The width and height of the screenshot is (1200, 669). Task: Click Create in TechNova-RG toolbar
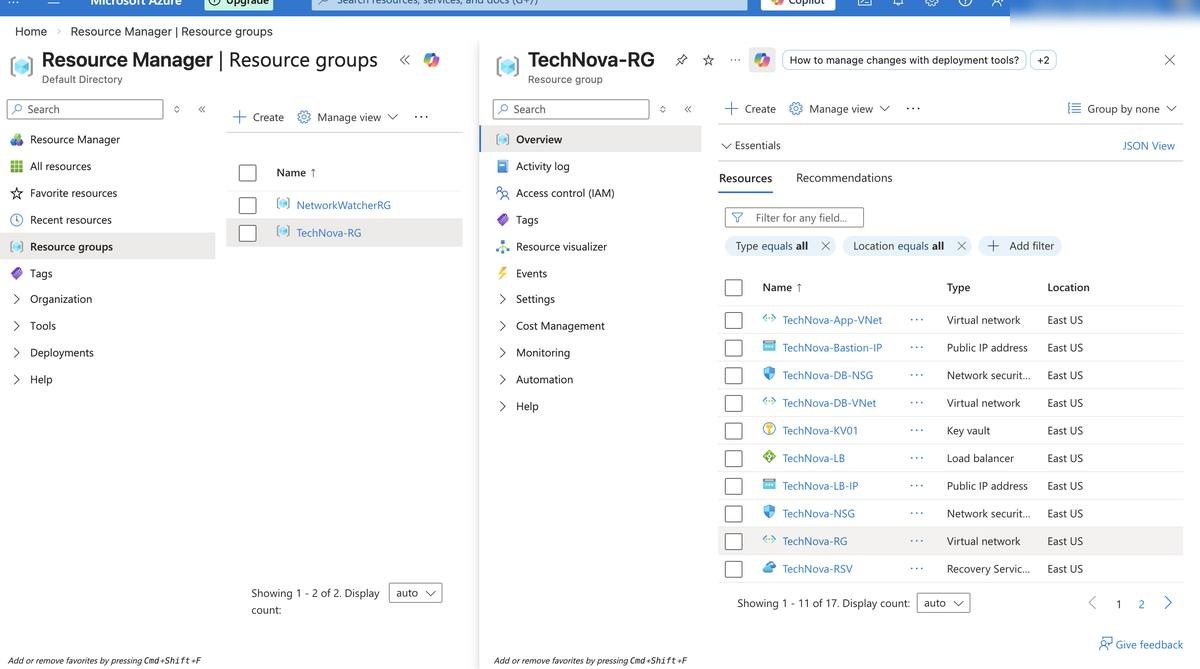[750, 109]
